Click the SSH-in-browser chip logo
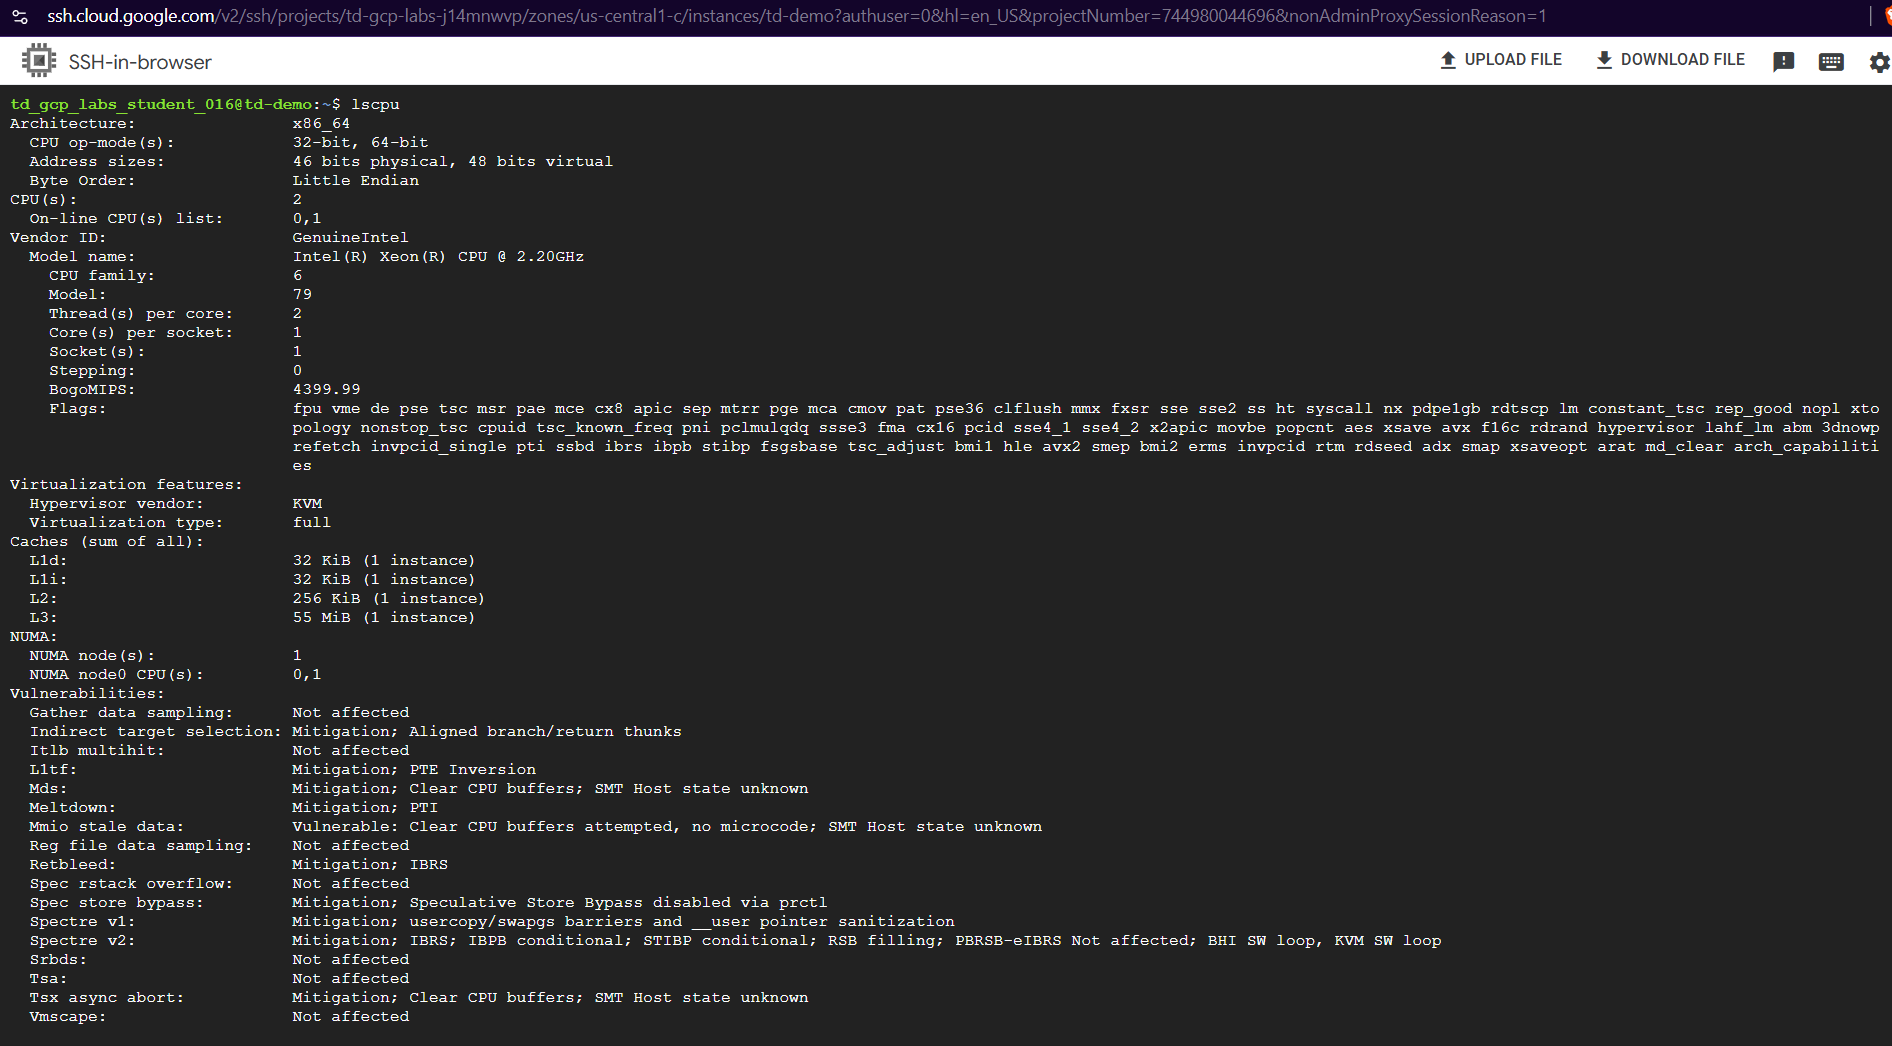 click(39, 61)
